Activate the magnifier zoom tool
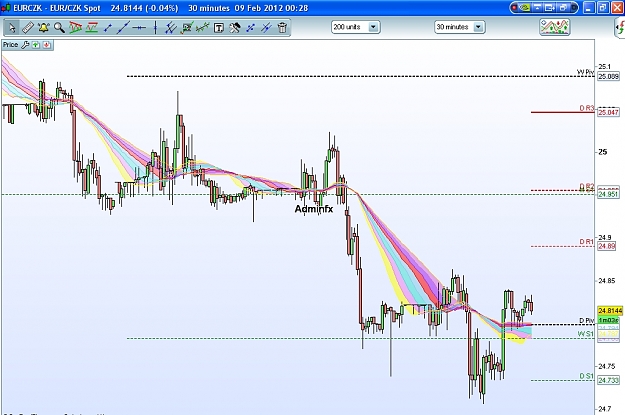The width and height of the screenshot is (625, 415). tap(59, 28)
